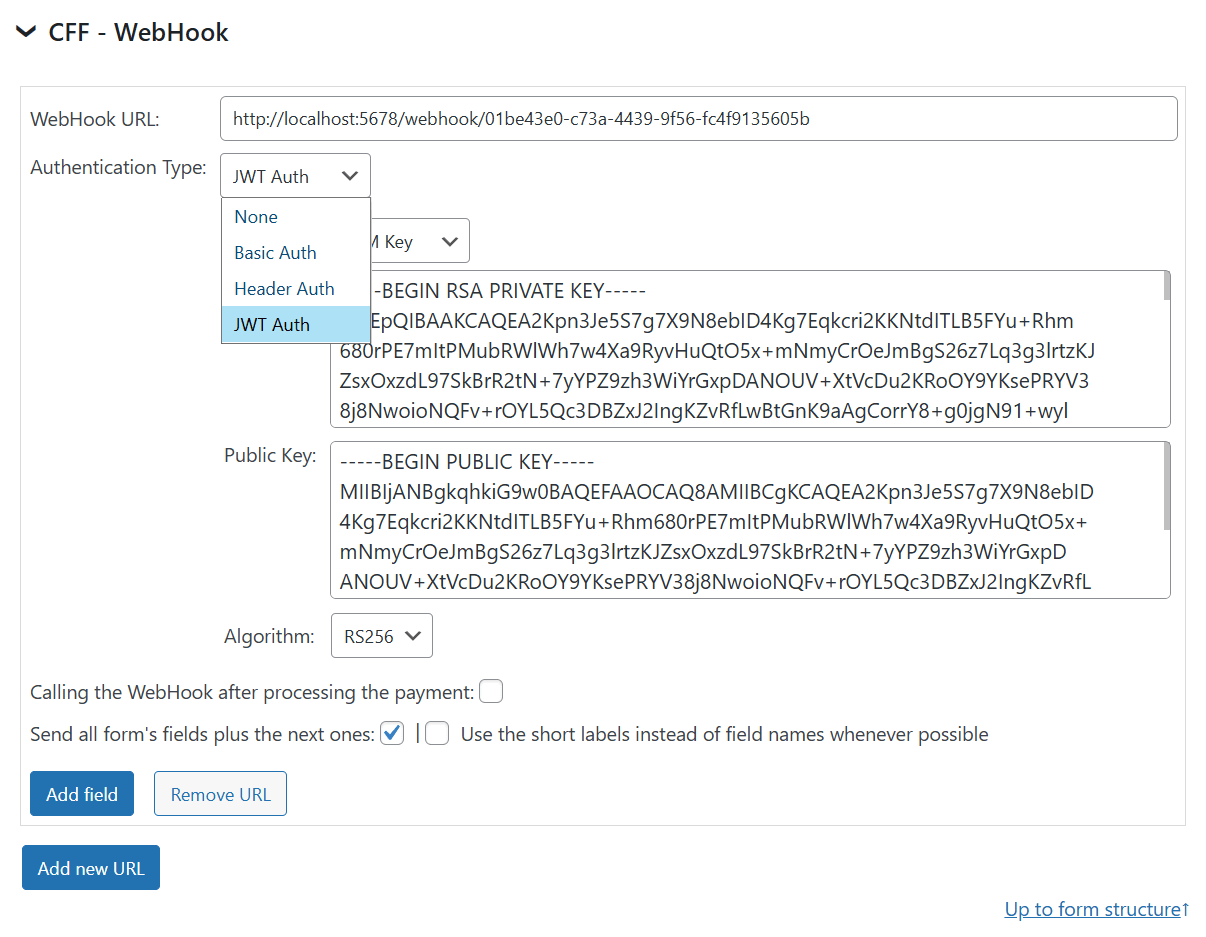1206x937 pixels.
Task: Collapse the CFF - WebHook section chevron
Action: pyautogui.click(x=26, y=32)
